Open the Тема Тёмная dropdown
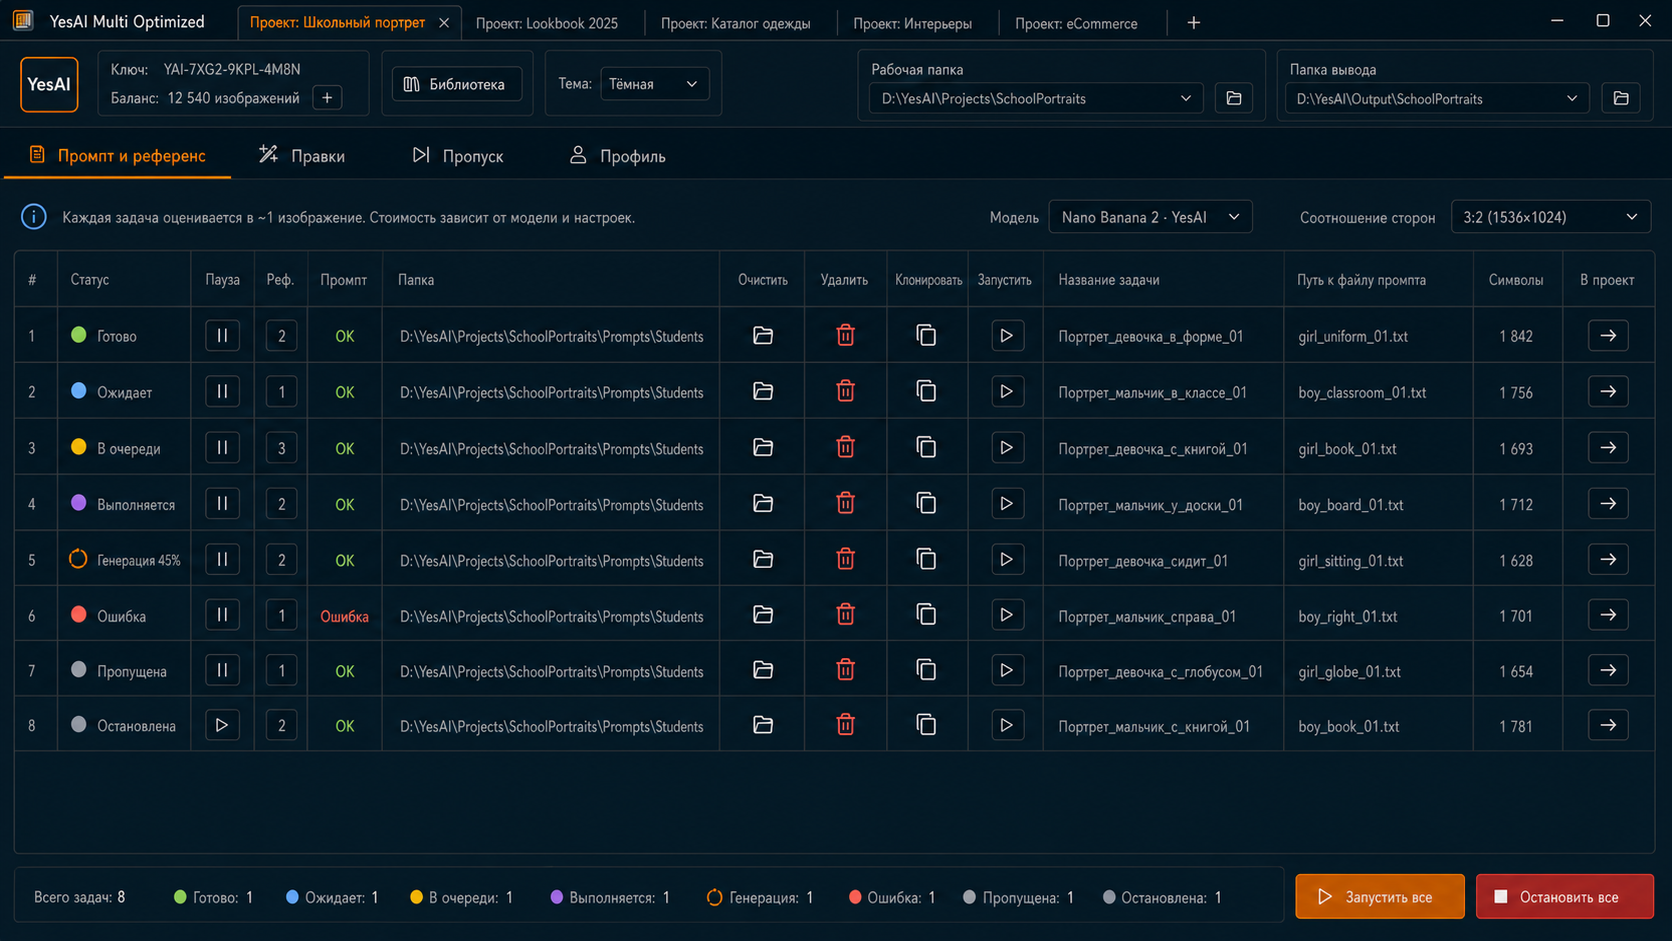The height and width of the screenshot is (941, 1672). pyautogui.click(x=654, y=84)
